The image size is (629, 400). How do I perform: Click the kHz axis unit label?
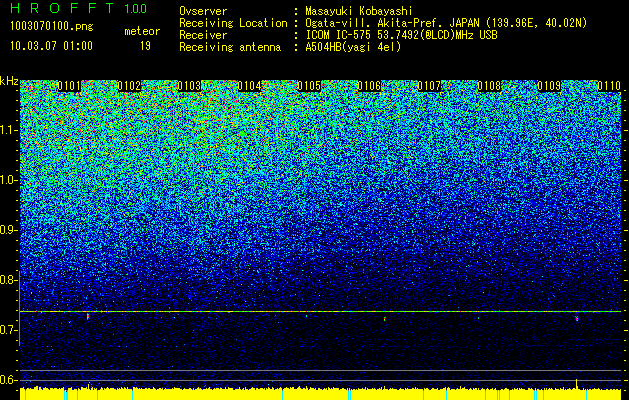pos(9,81)
